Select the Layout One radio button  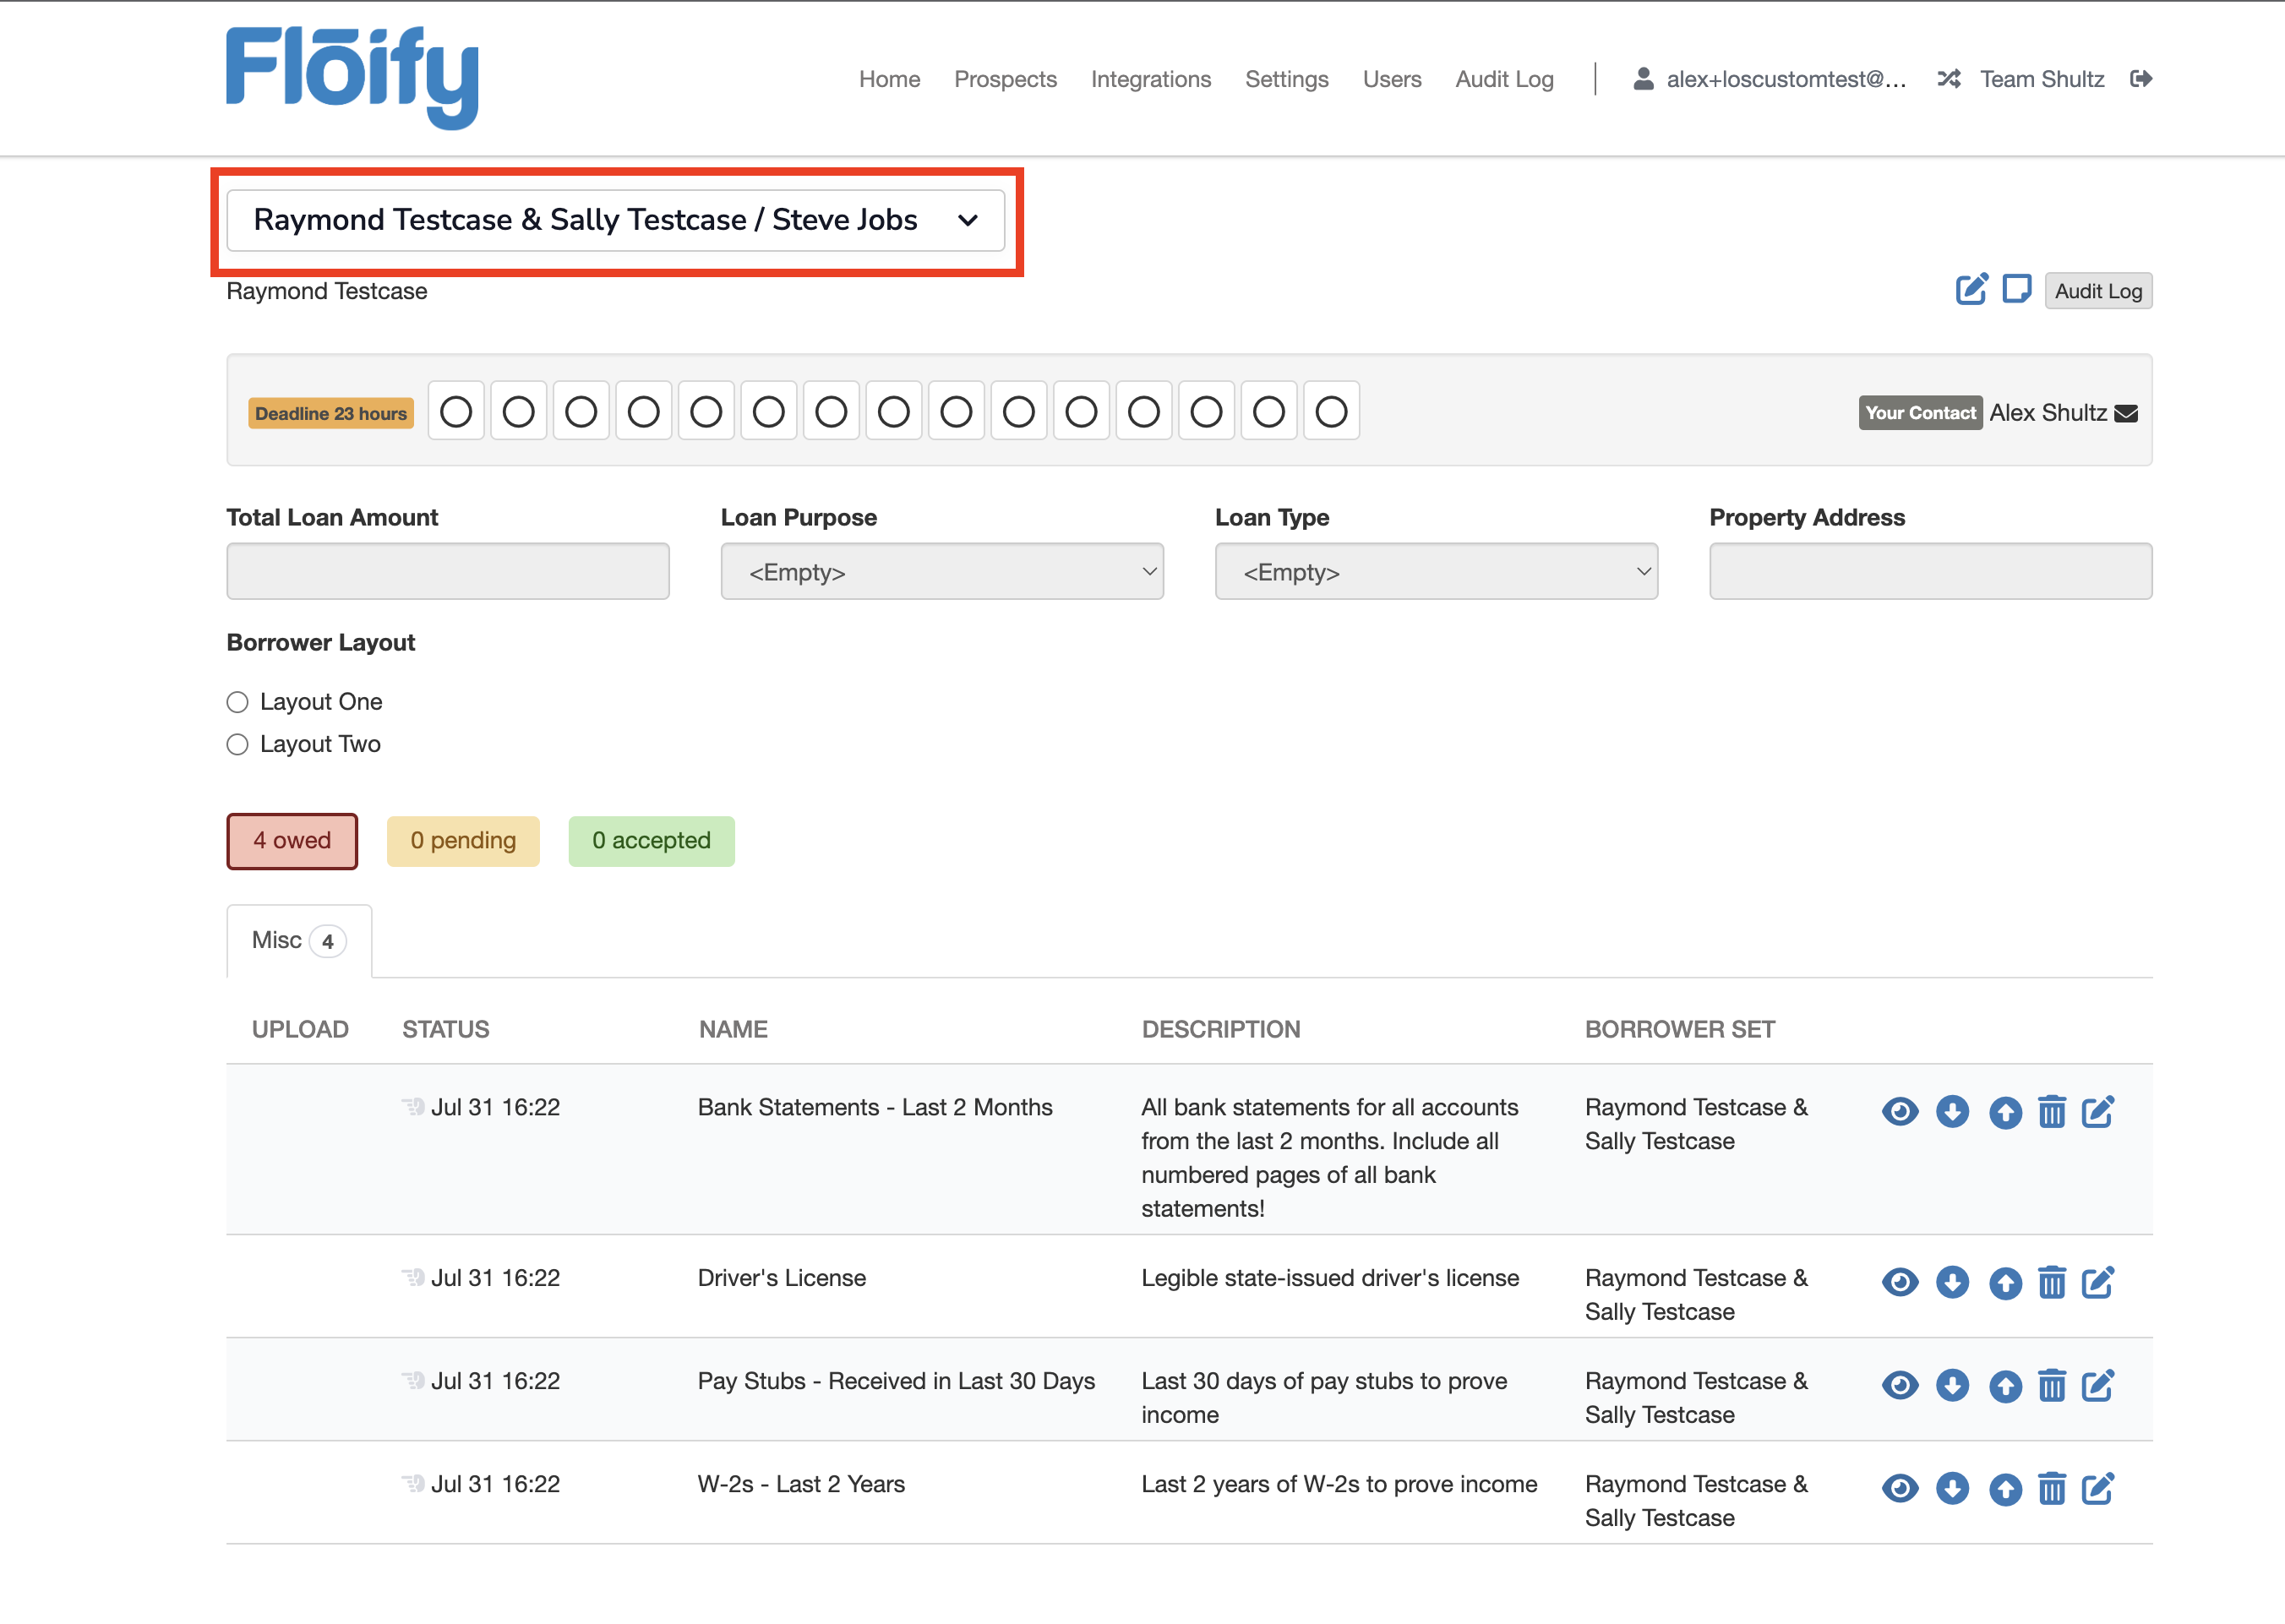pos(237,703)
